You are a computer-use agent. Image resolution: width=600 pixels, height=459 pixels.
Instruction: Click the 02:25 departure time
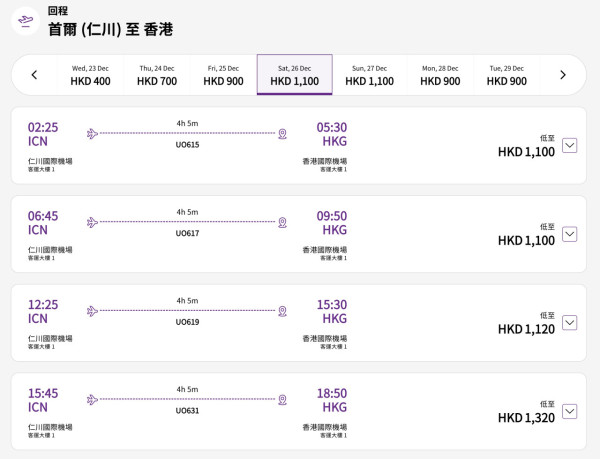point(43,127)
